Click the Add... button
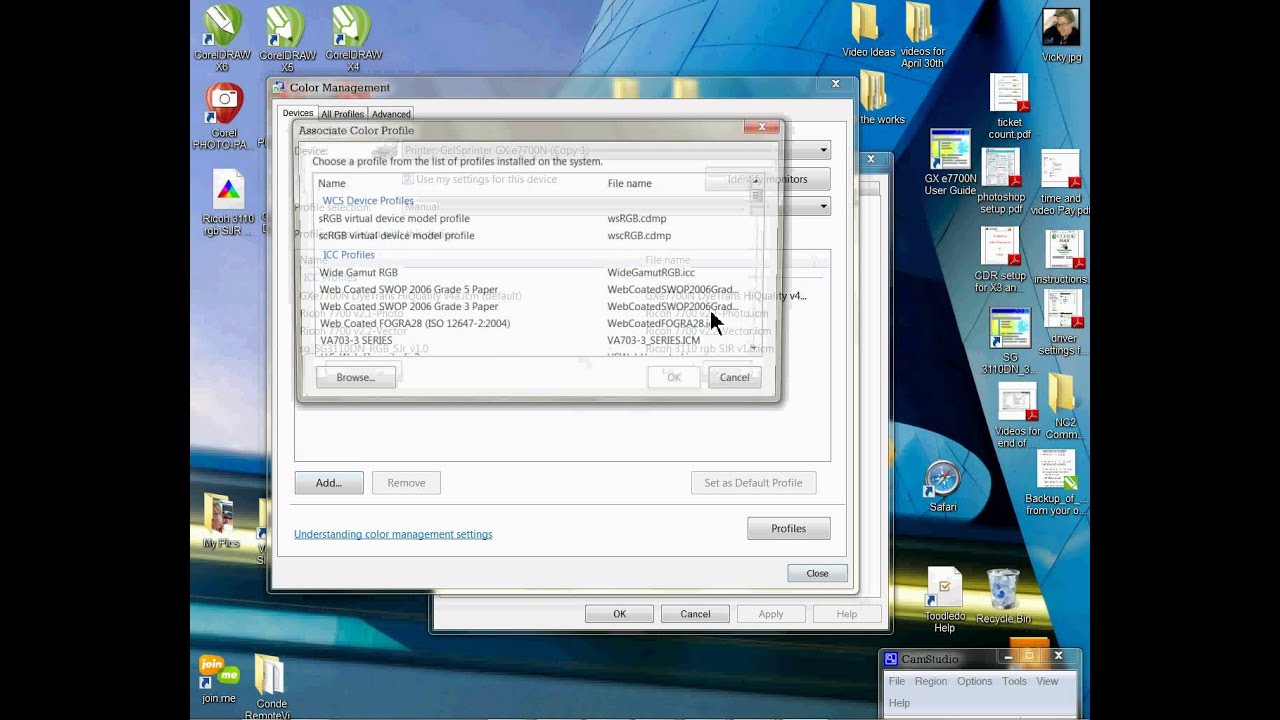Image resolution: width=1280 pixels, height=720 pixels. (x=329, y=482)
